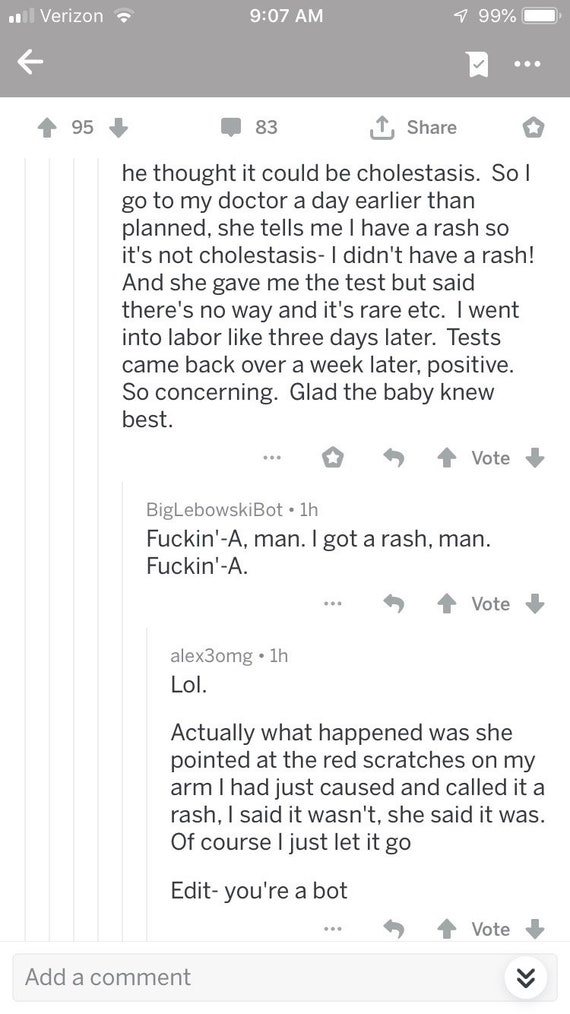
Task: Open options dots under cholestasis comment
Action: 272,458
